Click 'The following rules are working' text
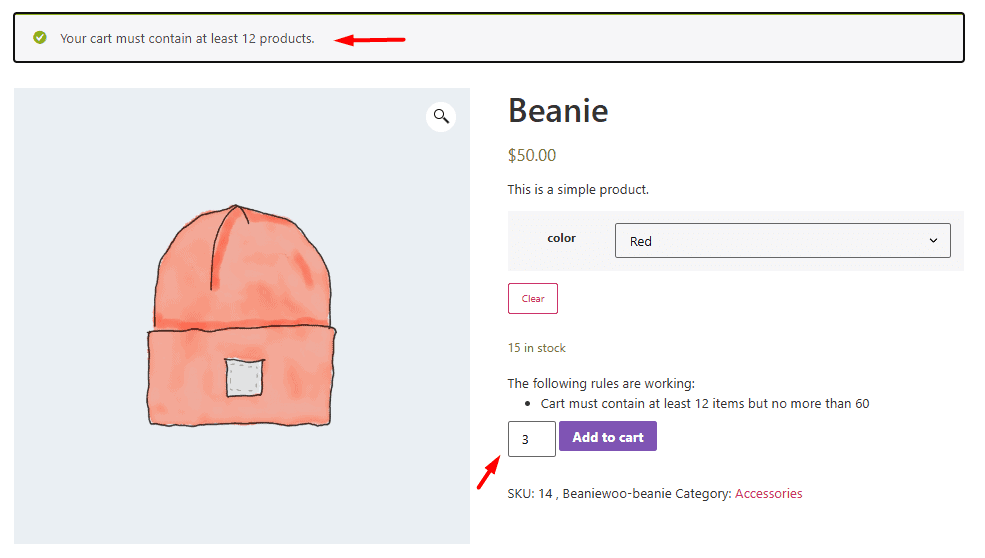This screenshot has height=558, width=985. [600, 383]
